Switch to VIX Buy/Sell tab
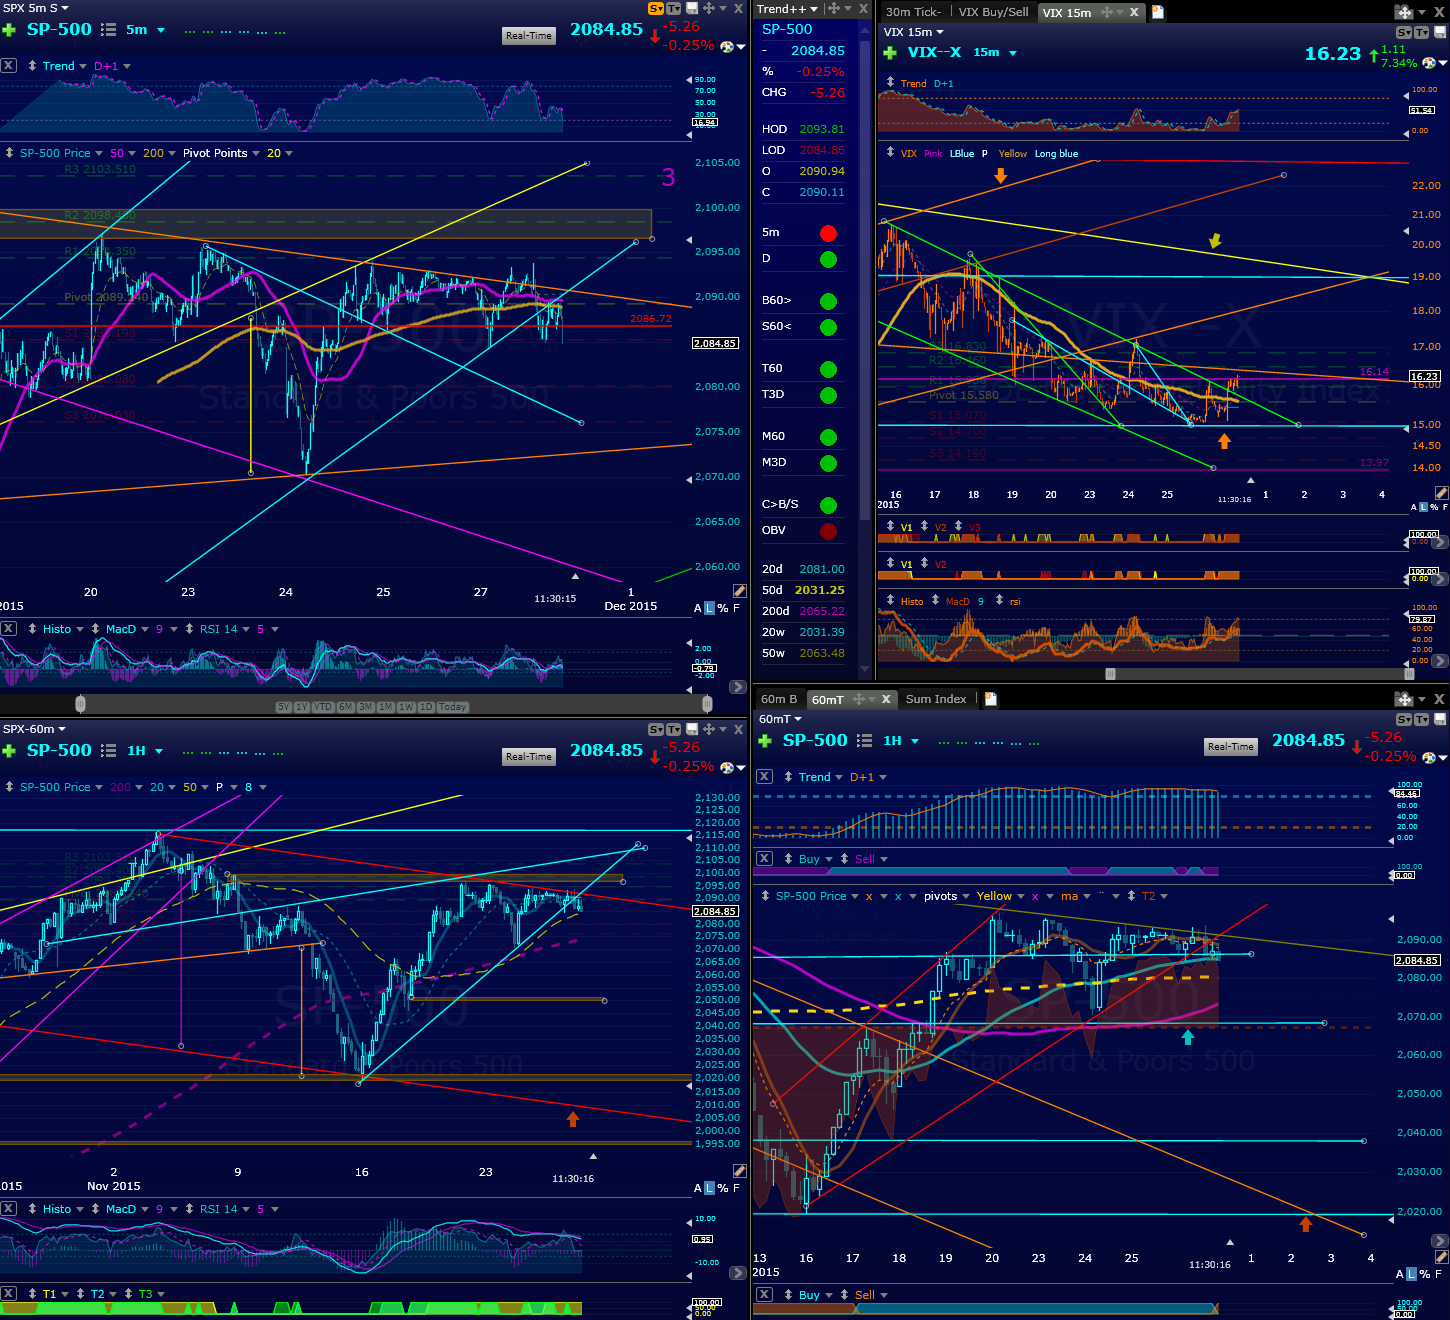 click(993, 12)
